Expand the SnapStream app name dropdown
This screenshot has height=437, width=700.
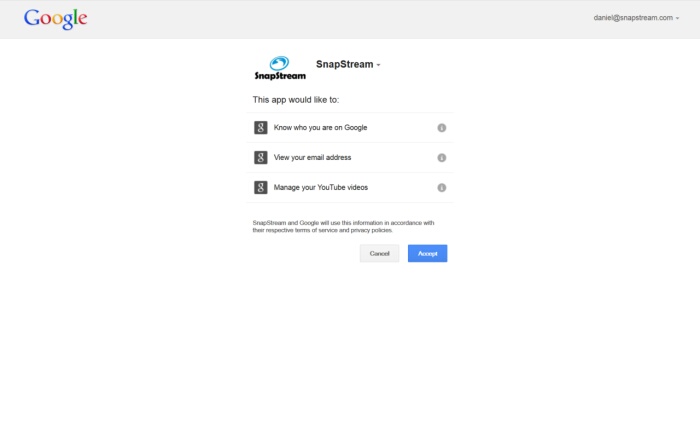tap(348, 64)
